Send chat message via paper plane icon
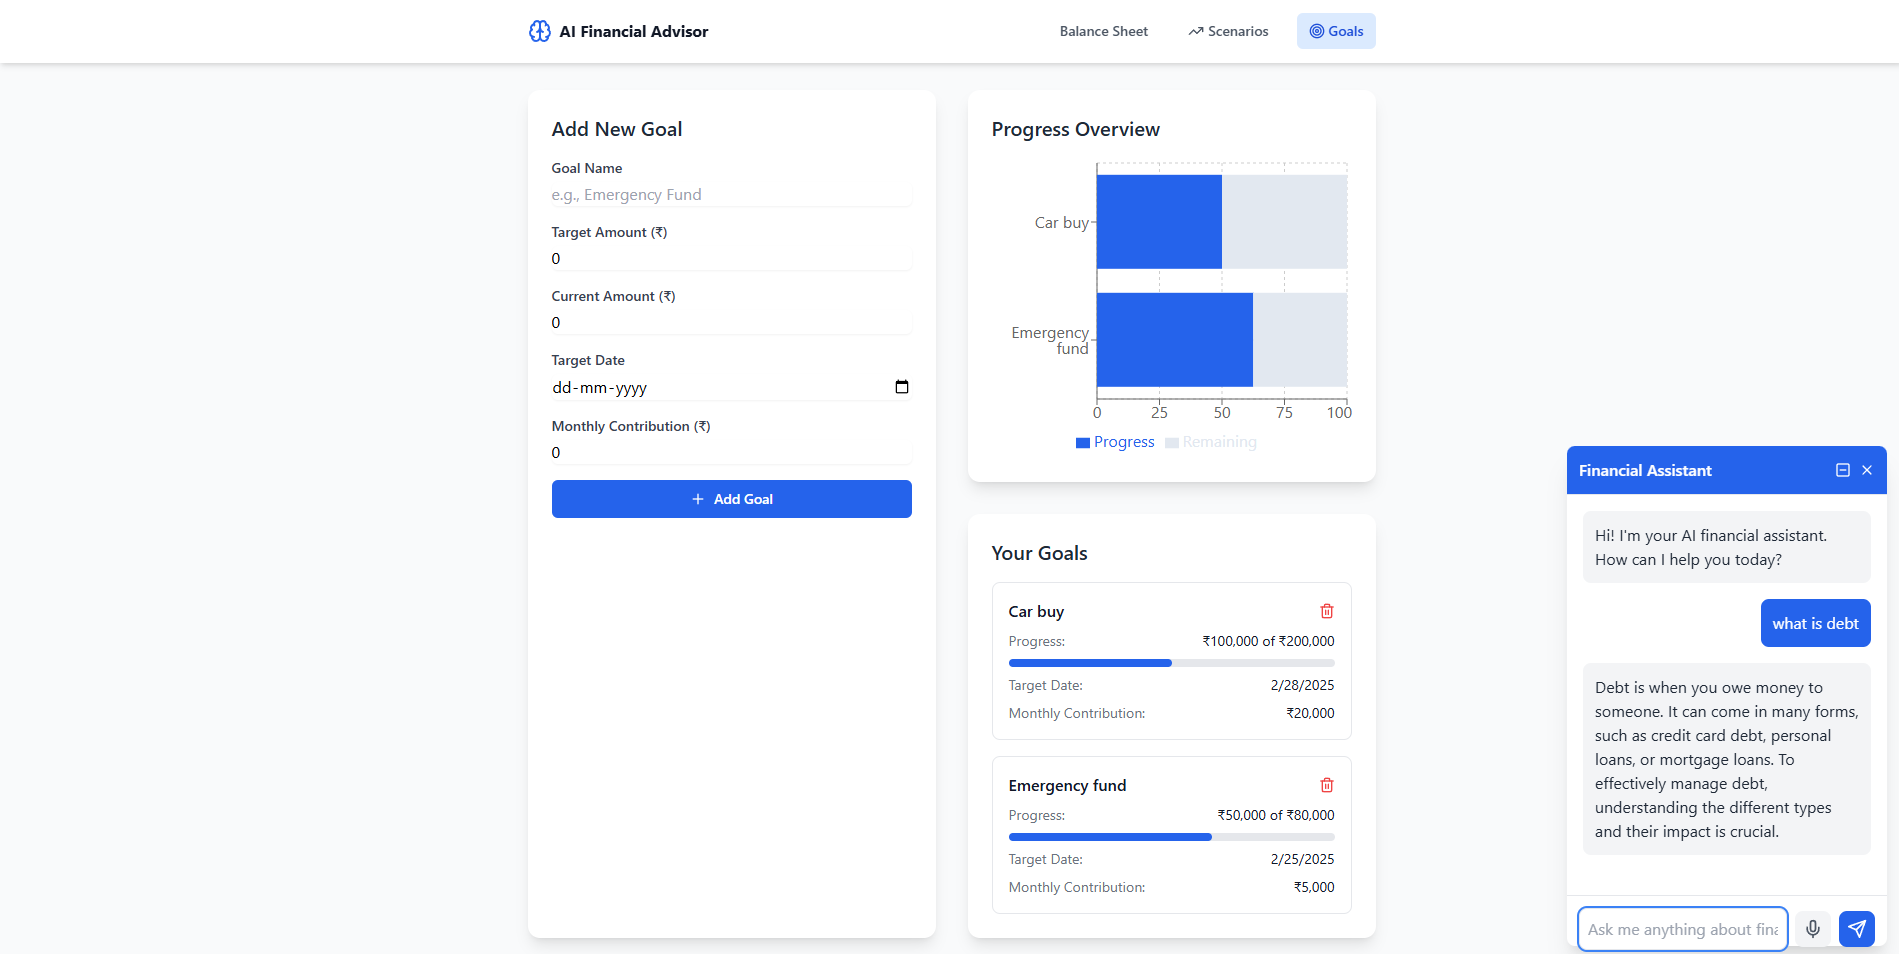Viewport: 1899px width, 954px height. [1856, 928]
